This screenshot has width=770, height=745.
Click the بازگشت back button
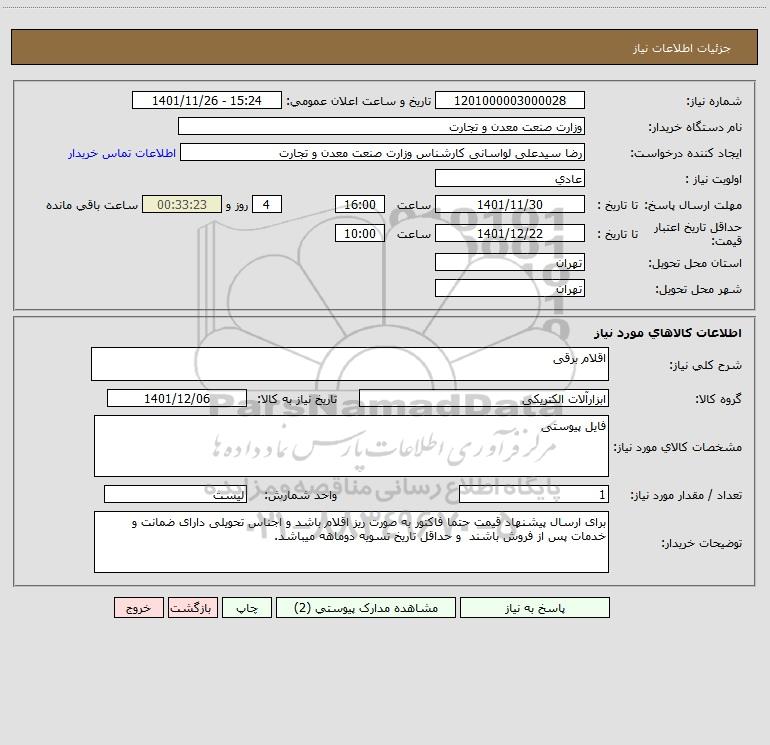192,607
